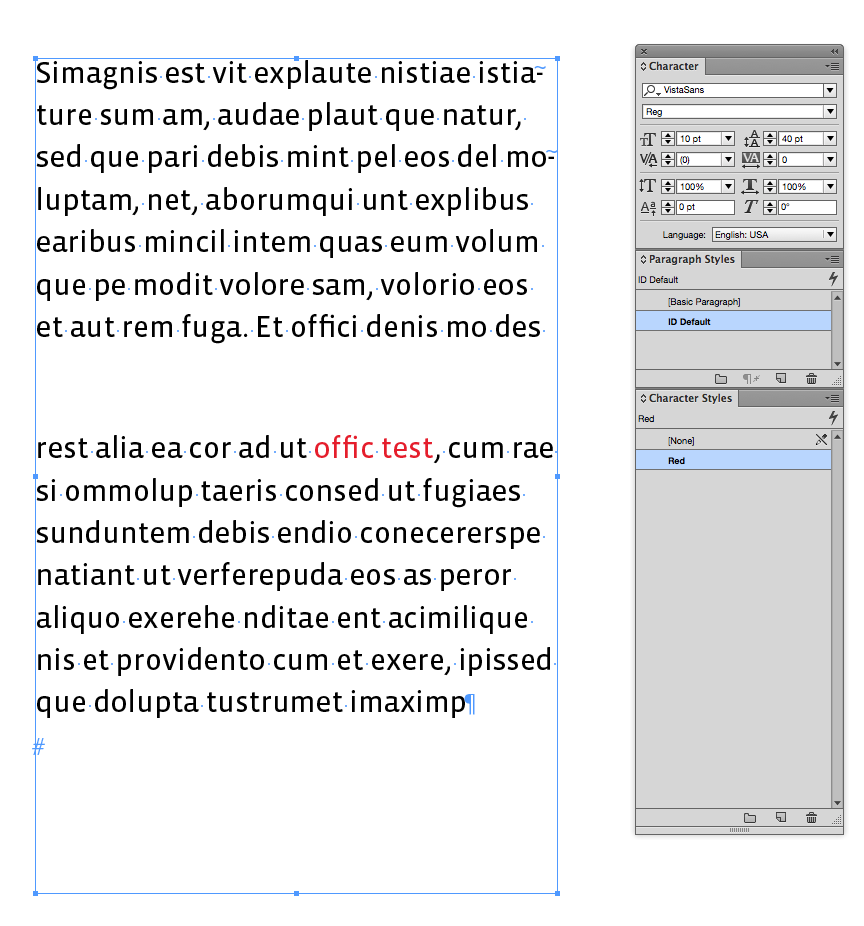Click the font search magnifier icon
Viewport: 864px width, 926px height.
[x=651, y=90]
